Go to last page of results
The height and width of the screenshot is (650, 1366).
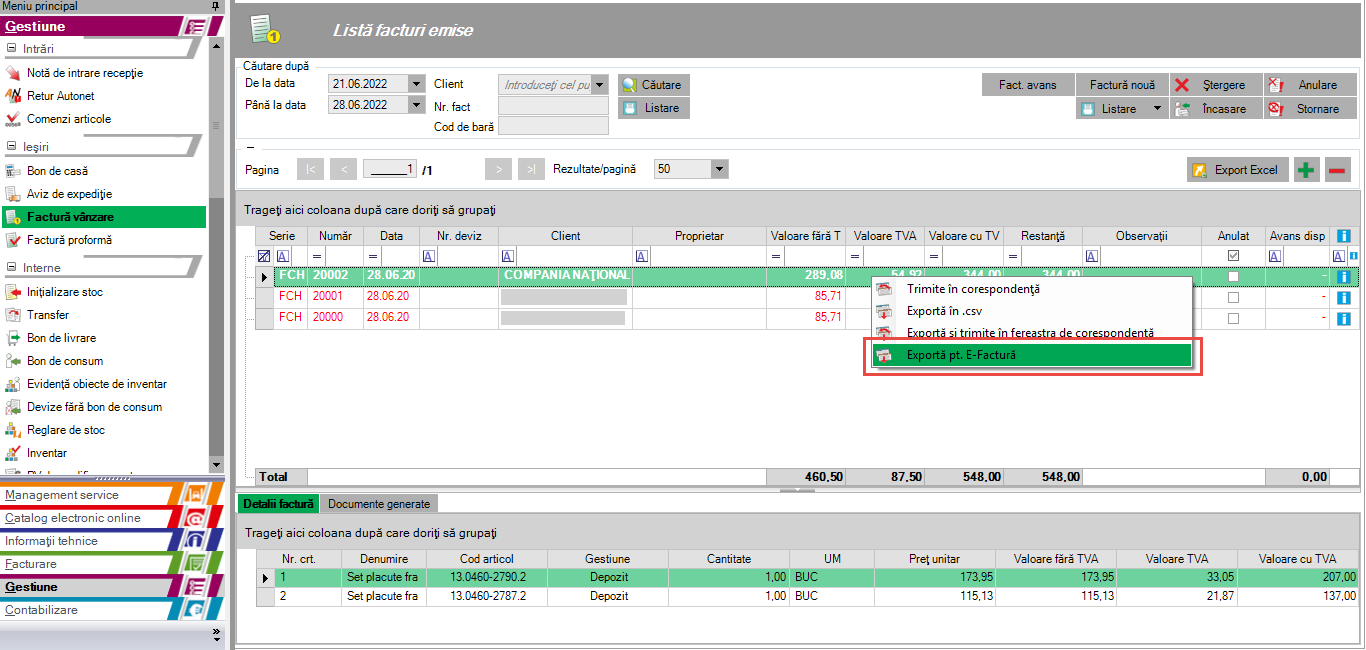tap(532, 170)
